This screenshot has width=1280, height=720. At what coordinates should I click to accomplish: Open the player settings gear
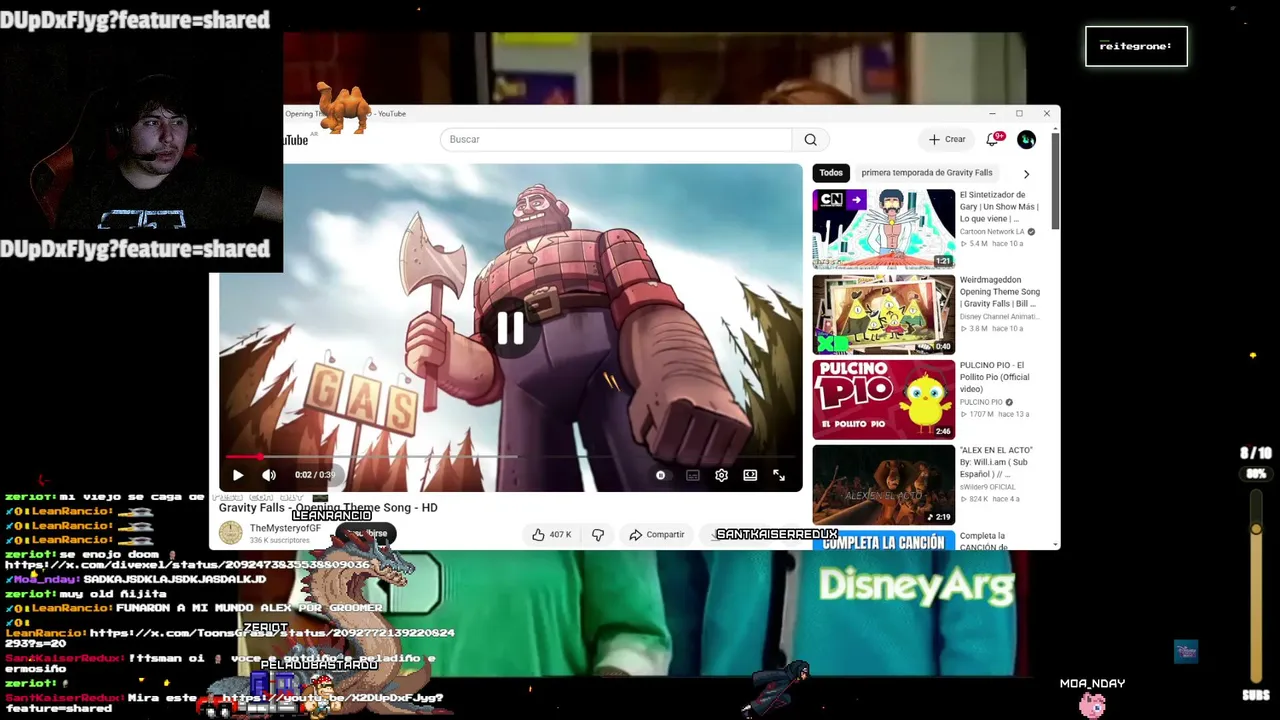721,476
